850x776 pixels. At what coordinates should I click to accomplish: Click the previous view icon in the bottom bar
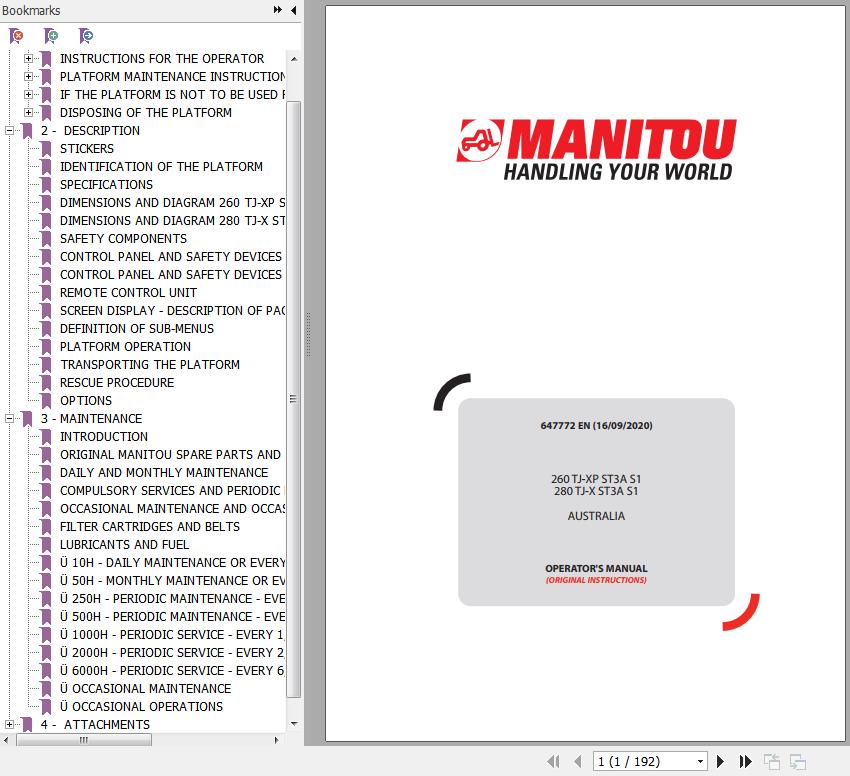pos(771,761)
